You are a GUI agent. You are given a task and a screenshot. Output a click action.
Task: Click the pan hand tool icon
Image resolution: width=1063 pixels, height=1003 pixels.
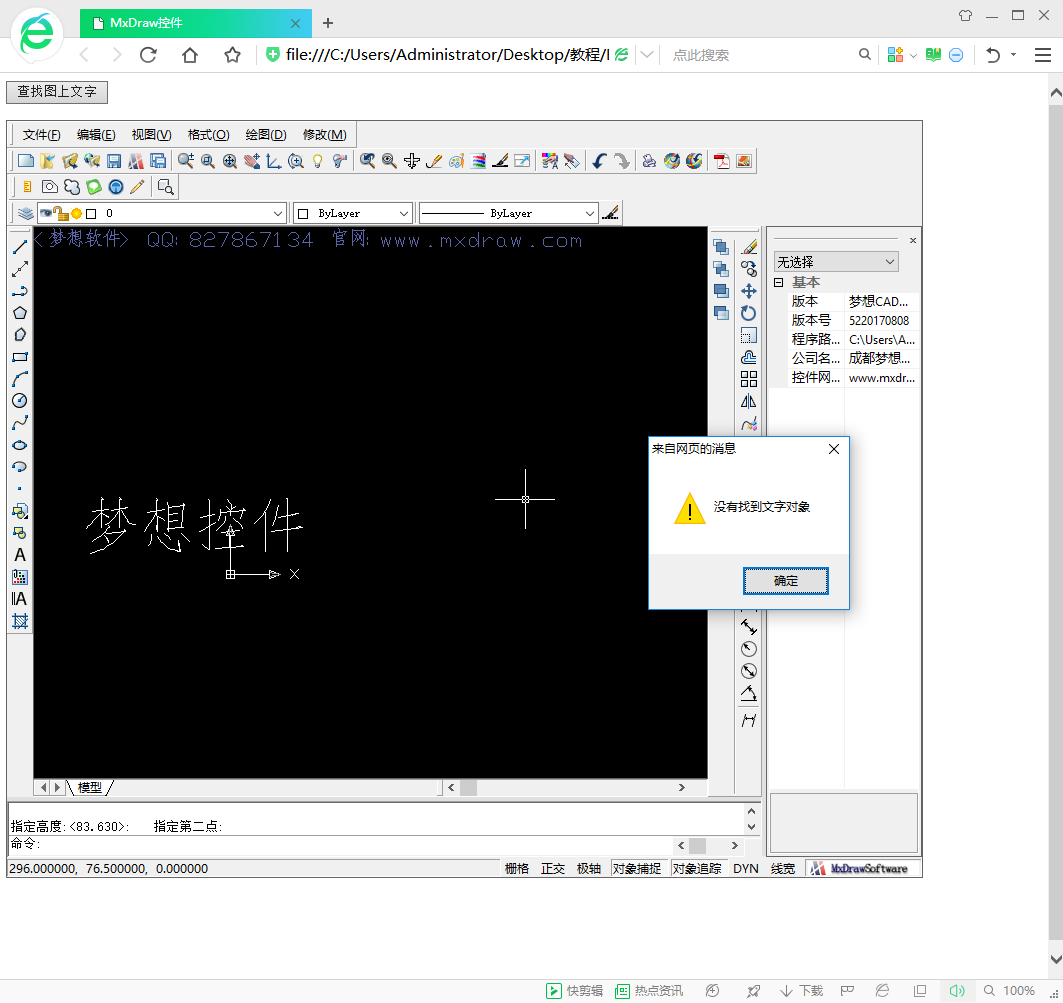click(x=252, y=161)
